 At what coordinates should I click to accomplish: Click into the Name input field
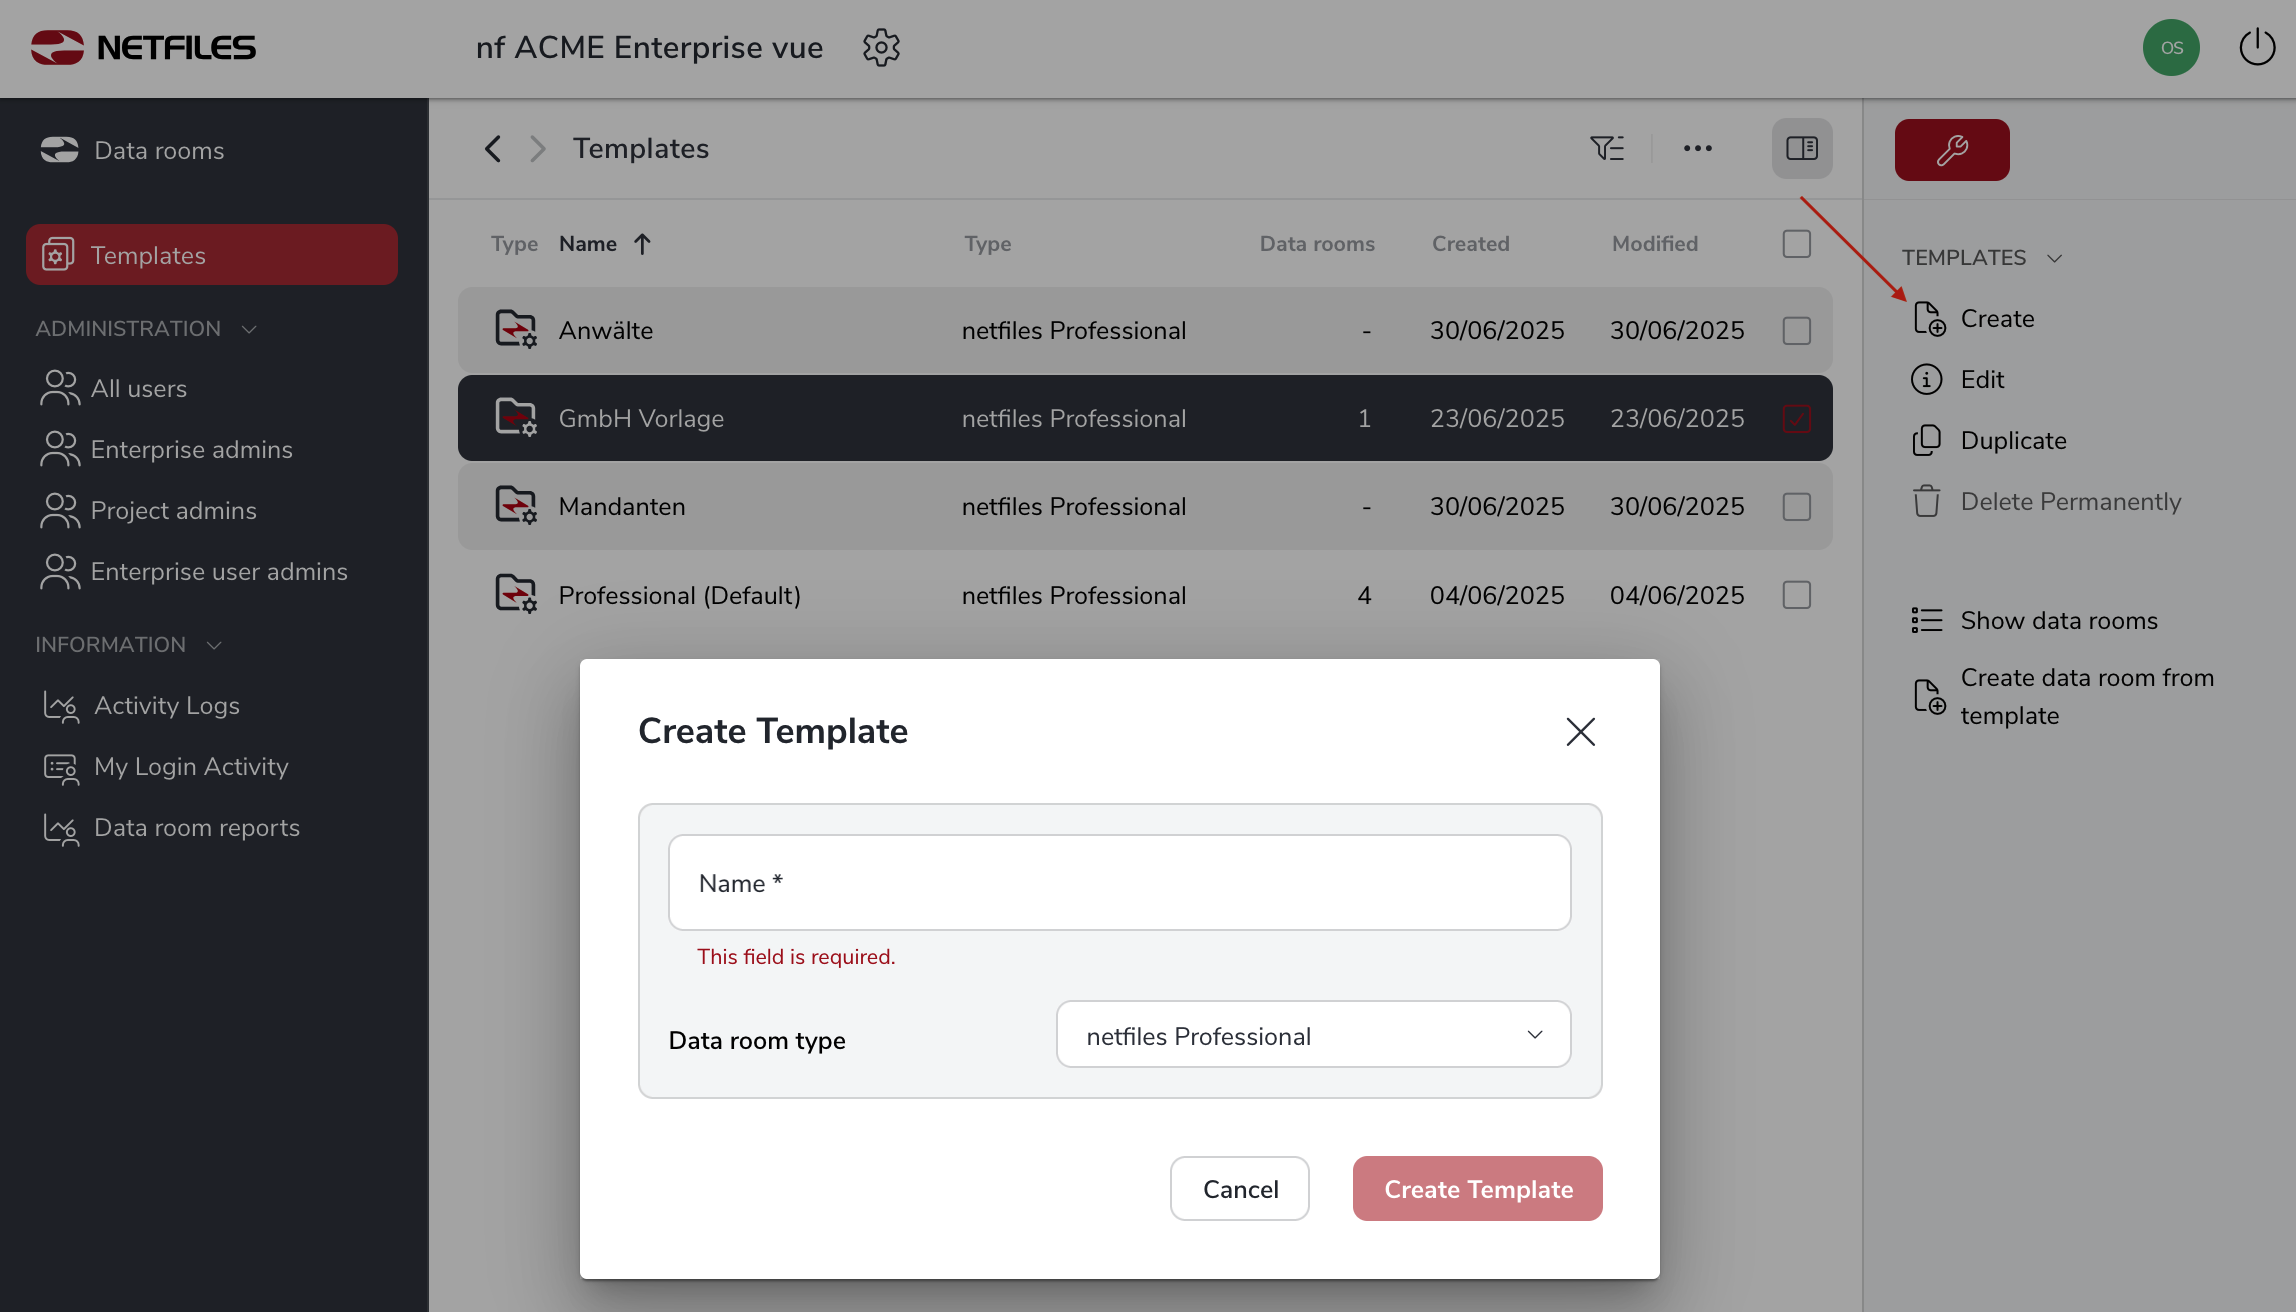pos(1119,882)
